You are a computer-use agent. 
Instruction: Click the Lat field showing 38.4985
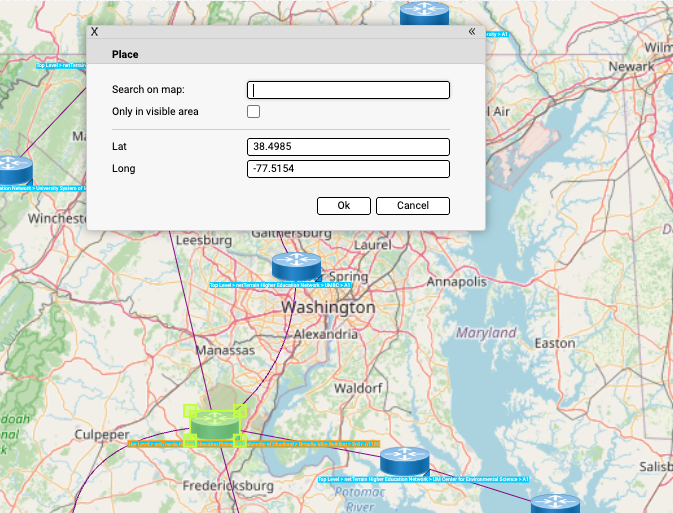coord(348,147)
